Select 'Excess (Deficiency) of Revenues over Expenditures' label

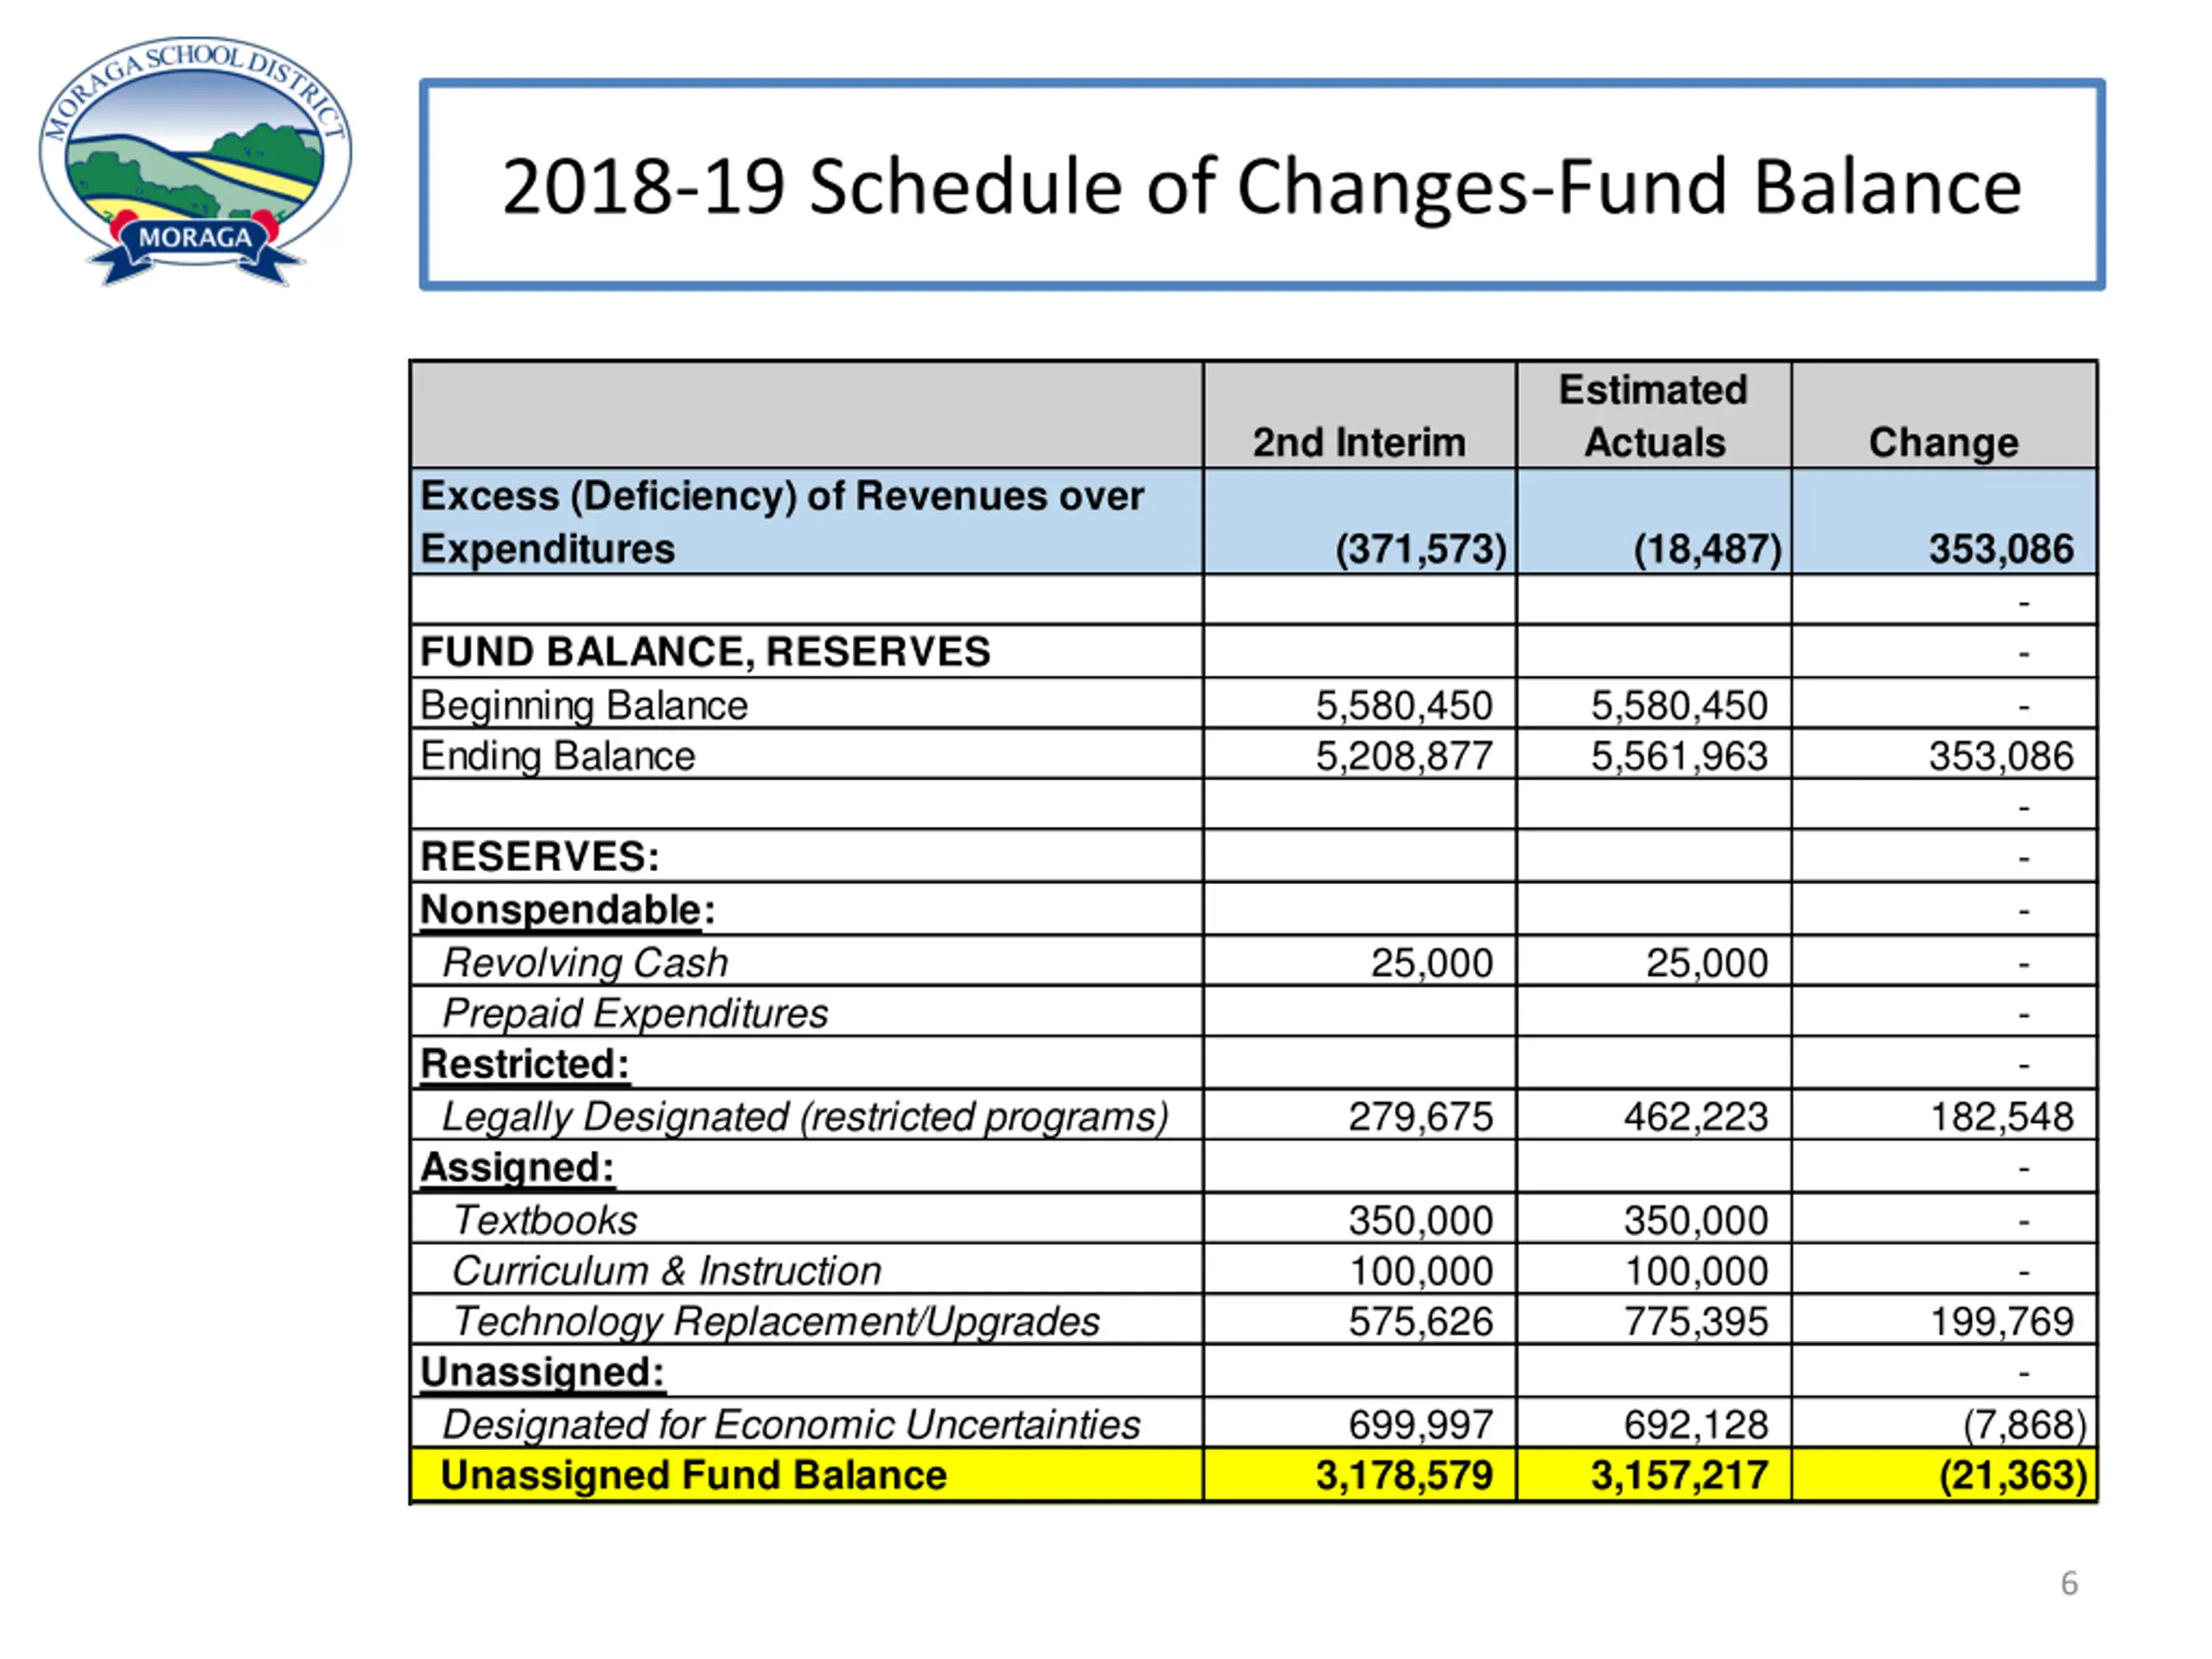pyautogui.click(x=781, y=522)
